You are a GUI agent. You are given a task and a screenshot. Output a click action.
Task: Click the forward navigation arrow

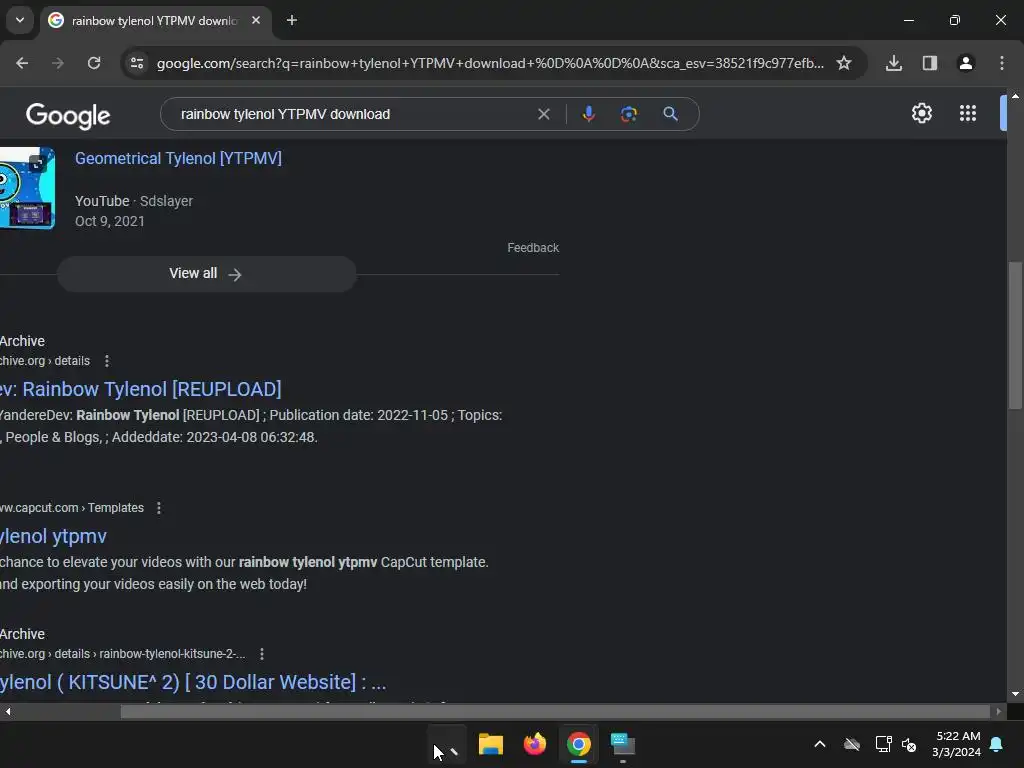click(x=58, y=63)
